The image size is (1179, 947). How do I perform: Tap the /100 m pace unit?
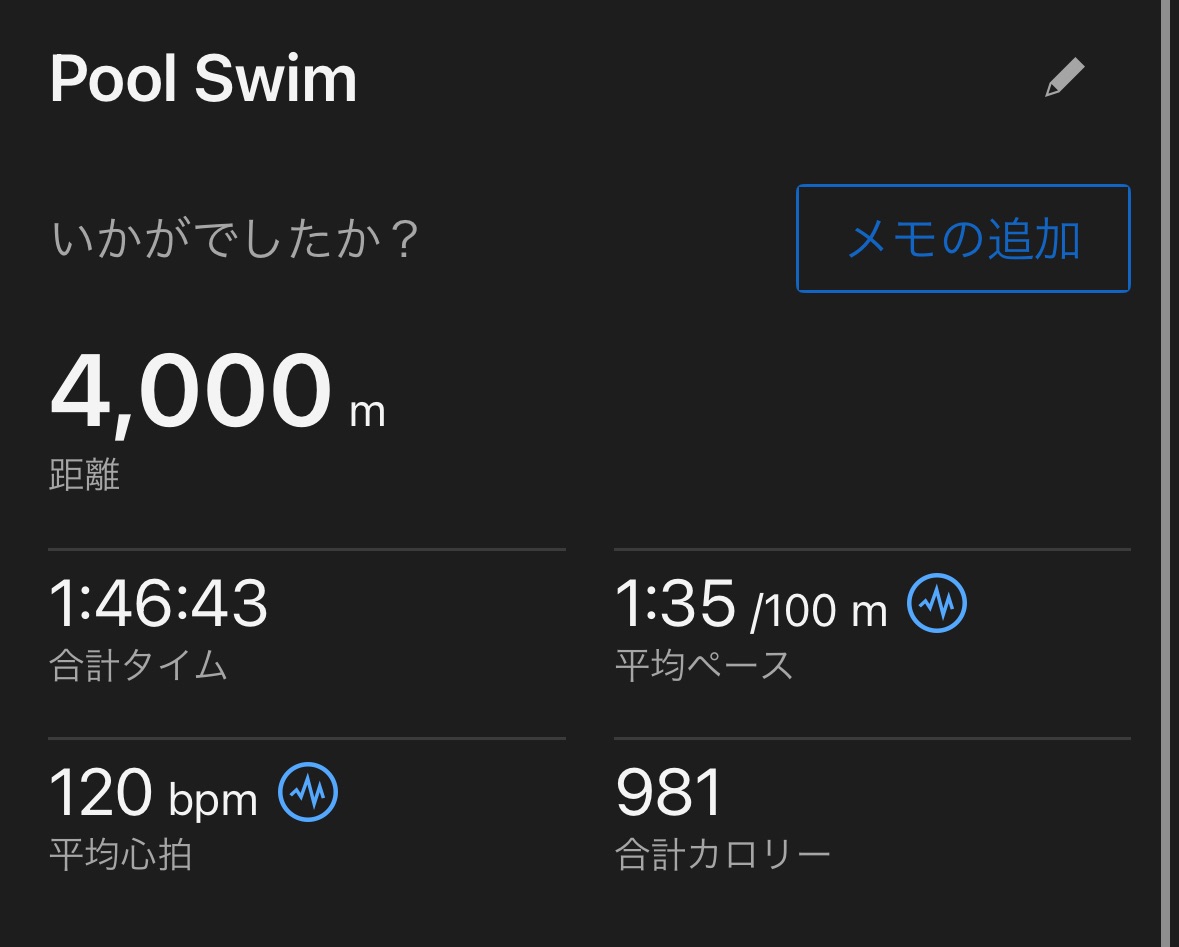[x=819, y=610]
